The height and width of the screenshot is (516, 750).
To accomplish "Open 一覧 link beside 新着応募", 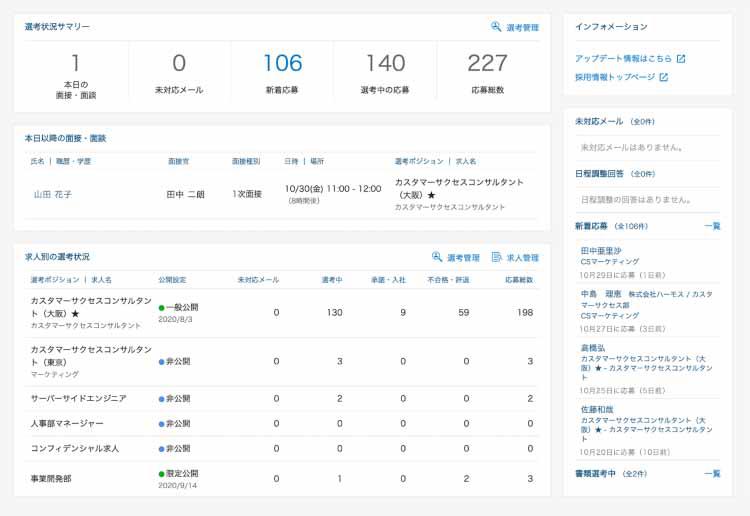I will (x=712, y=226).
